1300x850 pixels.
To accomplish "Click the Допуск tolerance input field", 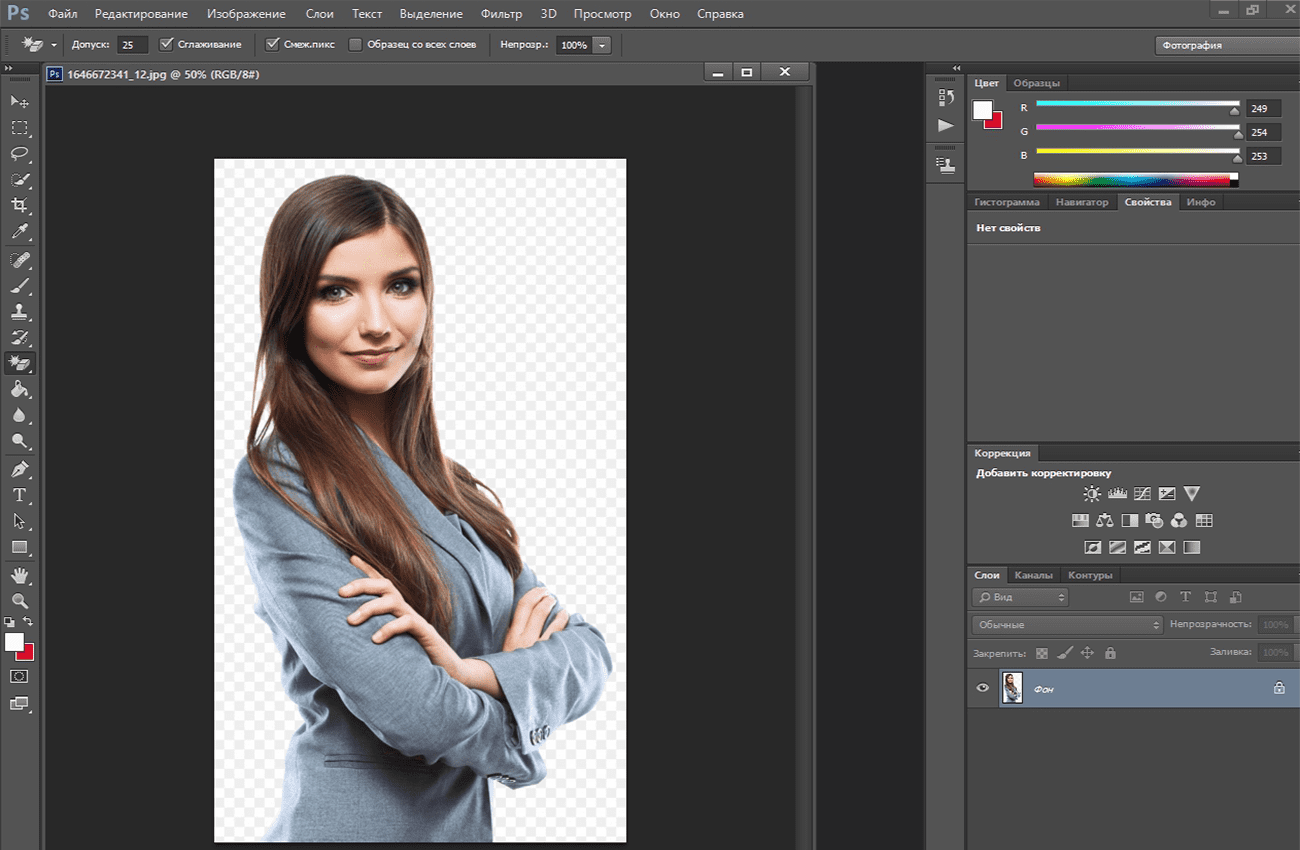I will (x=132, y=45).
